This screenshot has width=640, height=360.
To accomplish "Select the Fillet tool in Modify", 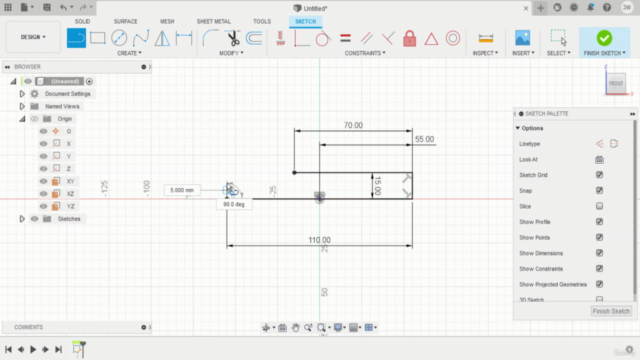I will tap(211, 38).
